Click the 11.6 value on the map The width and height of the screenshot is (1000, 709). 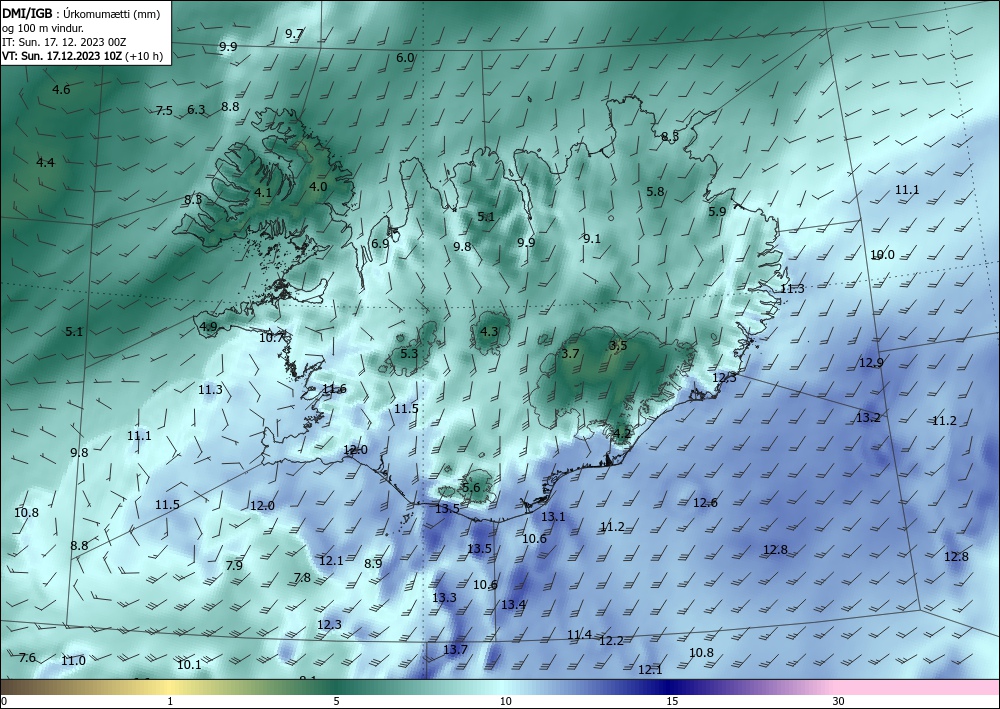click(334, 388)
